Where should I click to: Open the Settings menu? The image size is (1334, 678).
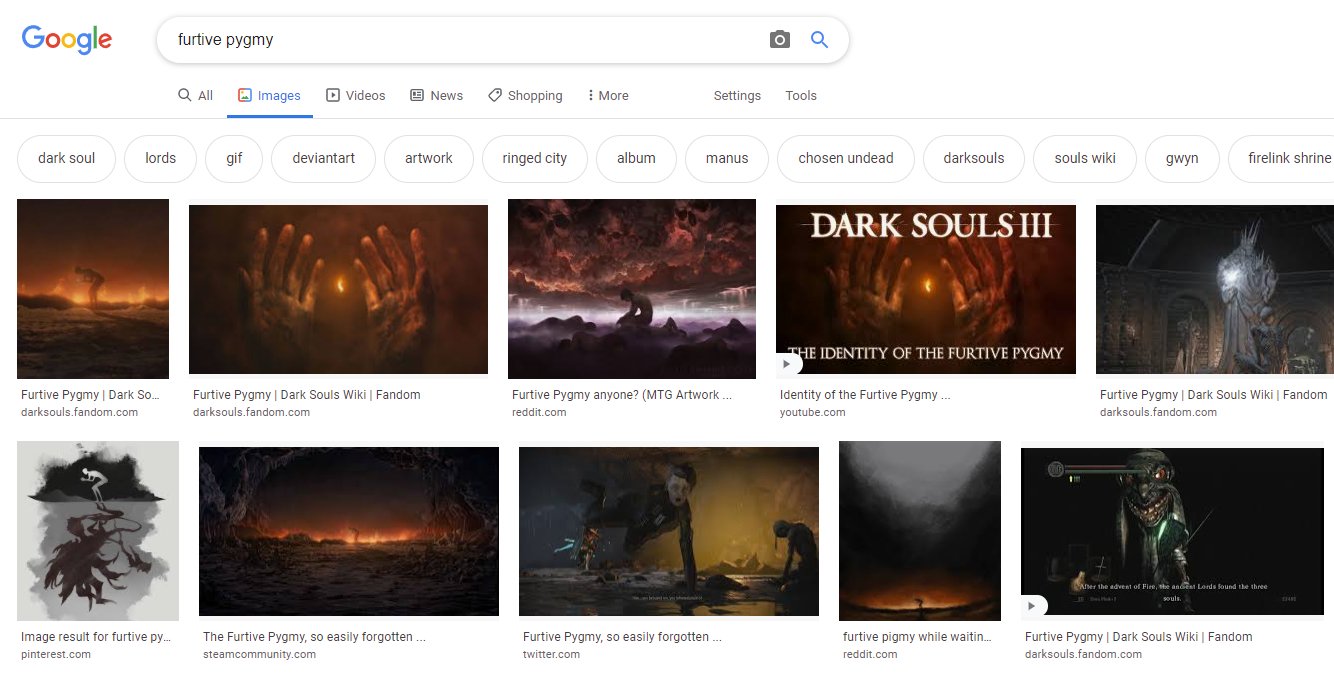click(737, 96)
